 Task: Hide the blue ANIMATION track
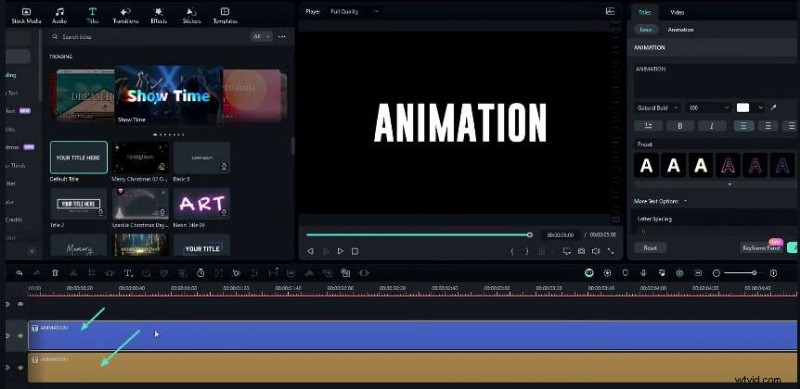[x=20, y=335]
